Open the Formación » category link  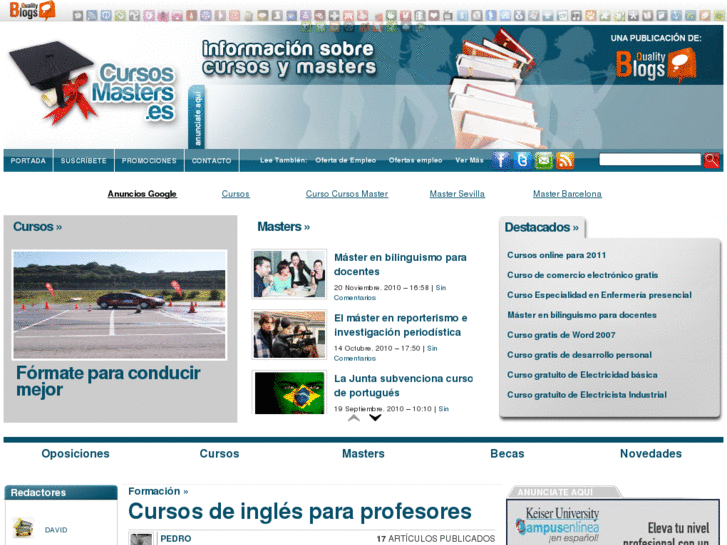tap(158, 491)
